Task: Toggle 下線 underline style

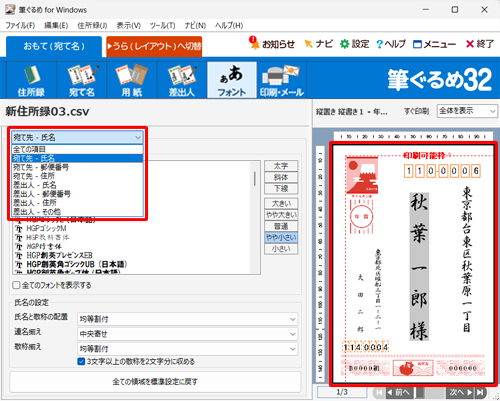Action: 281,188
